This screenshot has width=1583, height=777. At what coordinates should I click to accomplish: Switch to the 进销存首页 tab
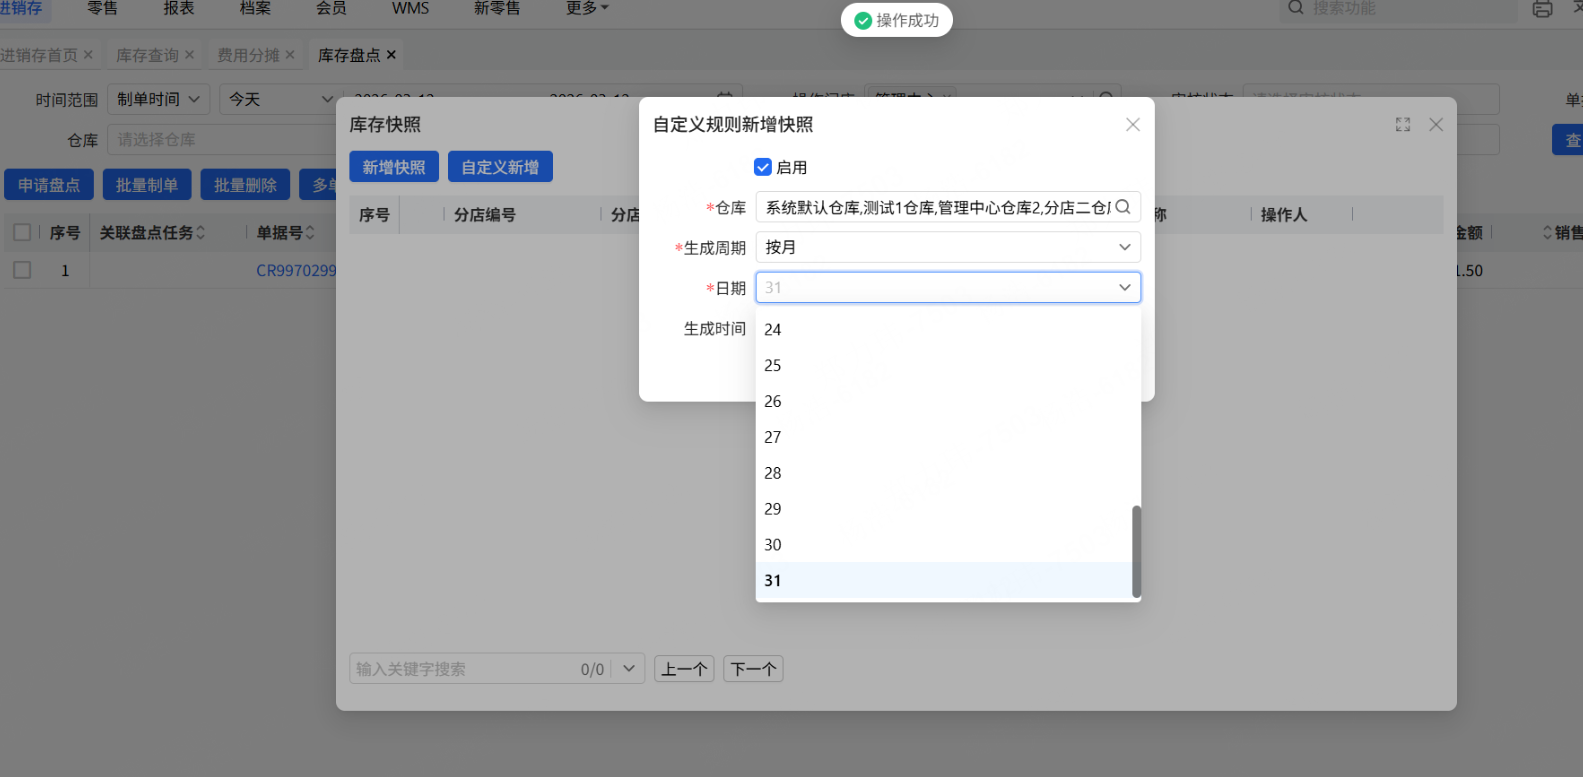click(x=39, y=55)
